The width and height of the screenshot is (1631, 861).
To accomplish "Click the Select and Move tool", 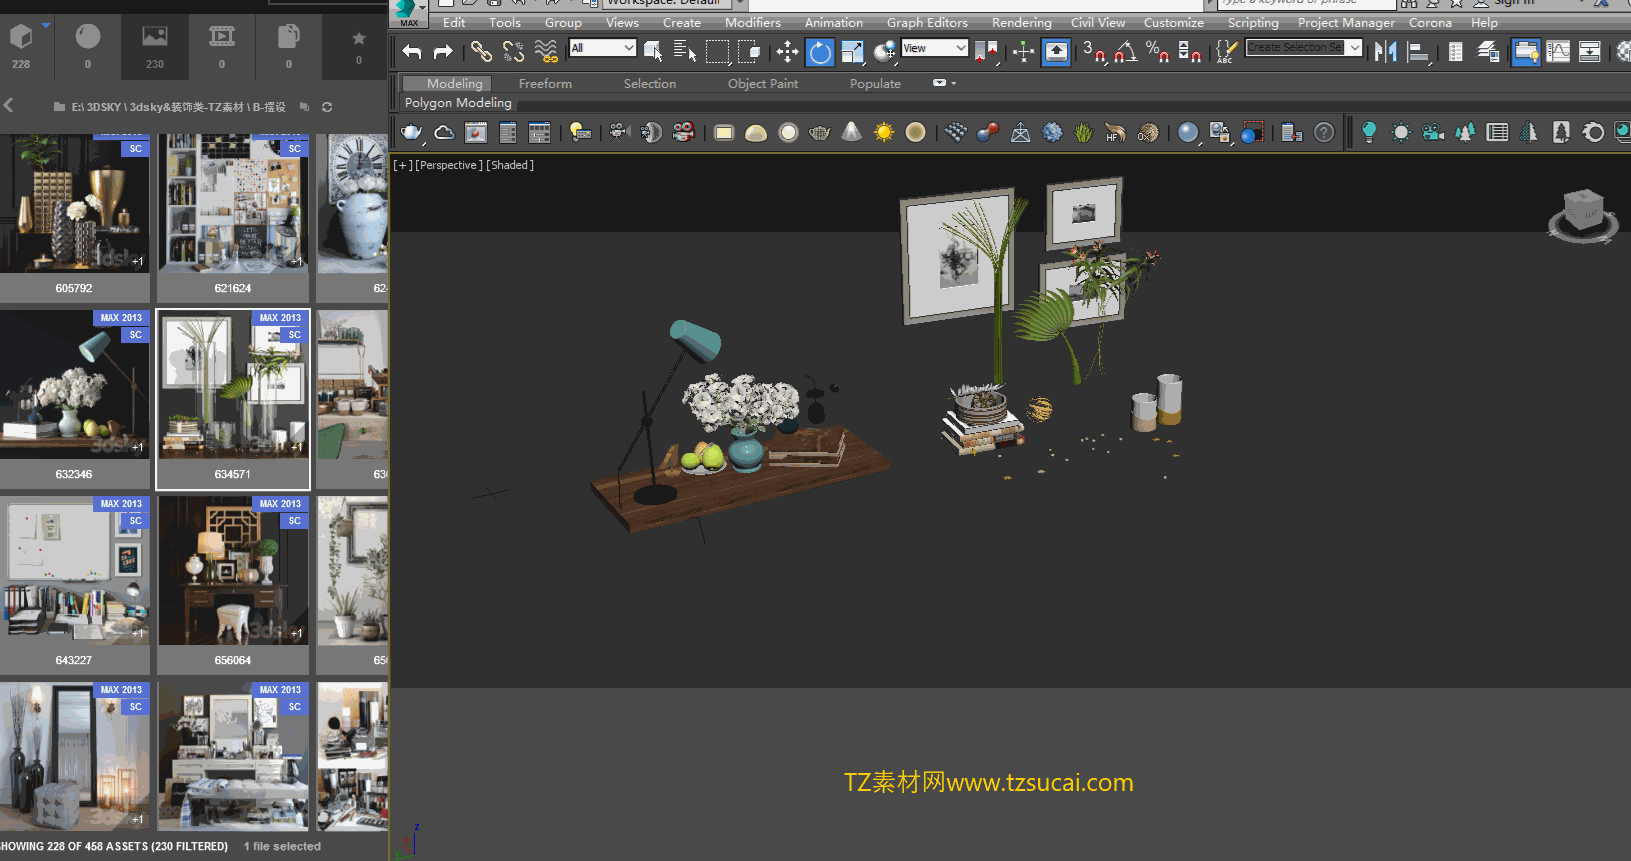I will (x=788, y=52).
